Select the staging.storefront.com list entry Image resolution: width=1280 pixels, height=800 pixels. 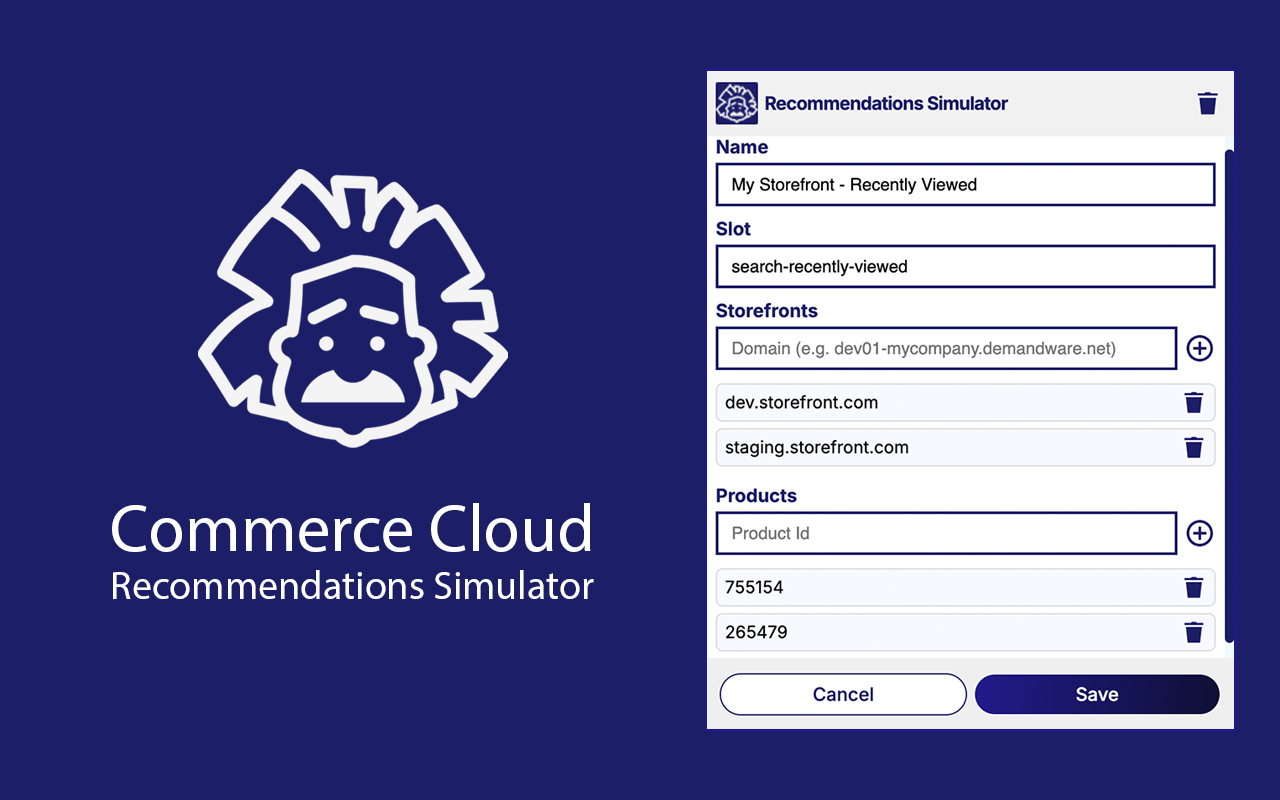click(x=900, y=447)
